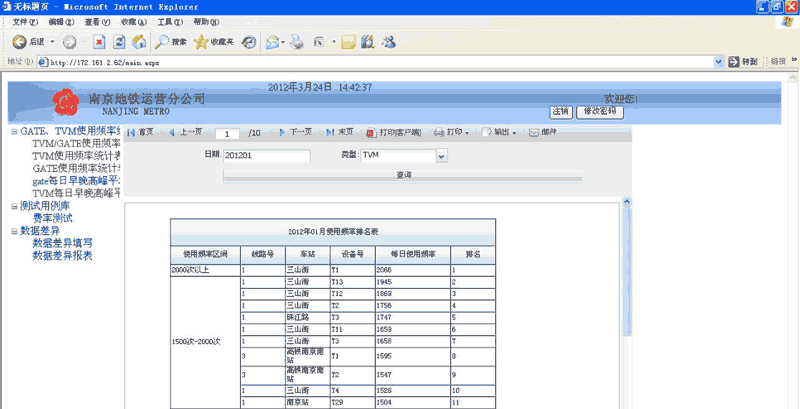The image size is (800, 409).
Task: Click the browser window scrollbar up arrow
Action: tap(793, 78)
